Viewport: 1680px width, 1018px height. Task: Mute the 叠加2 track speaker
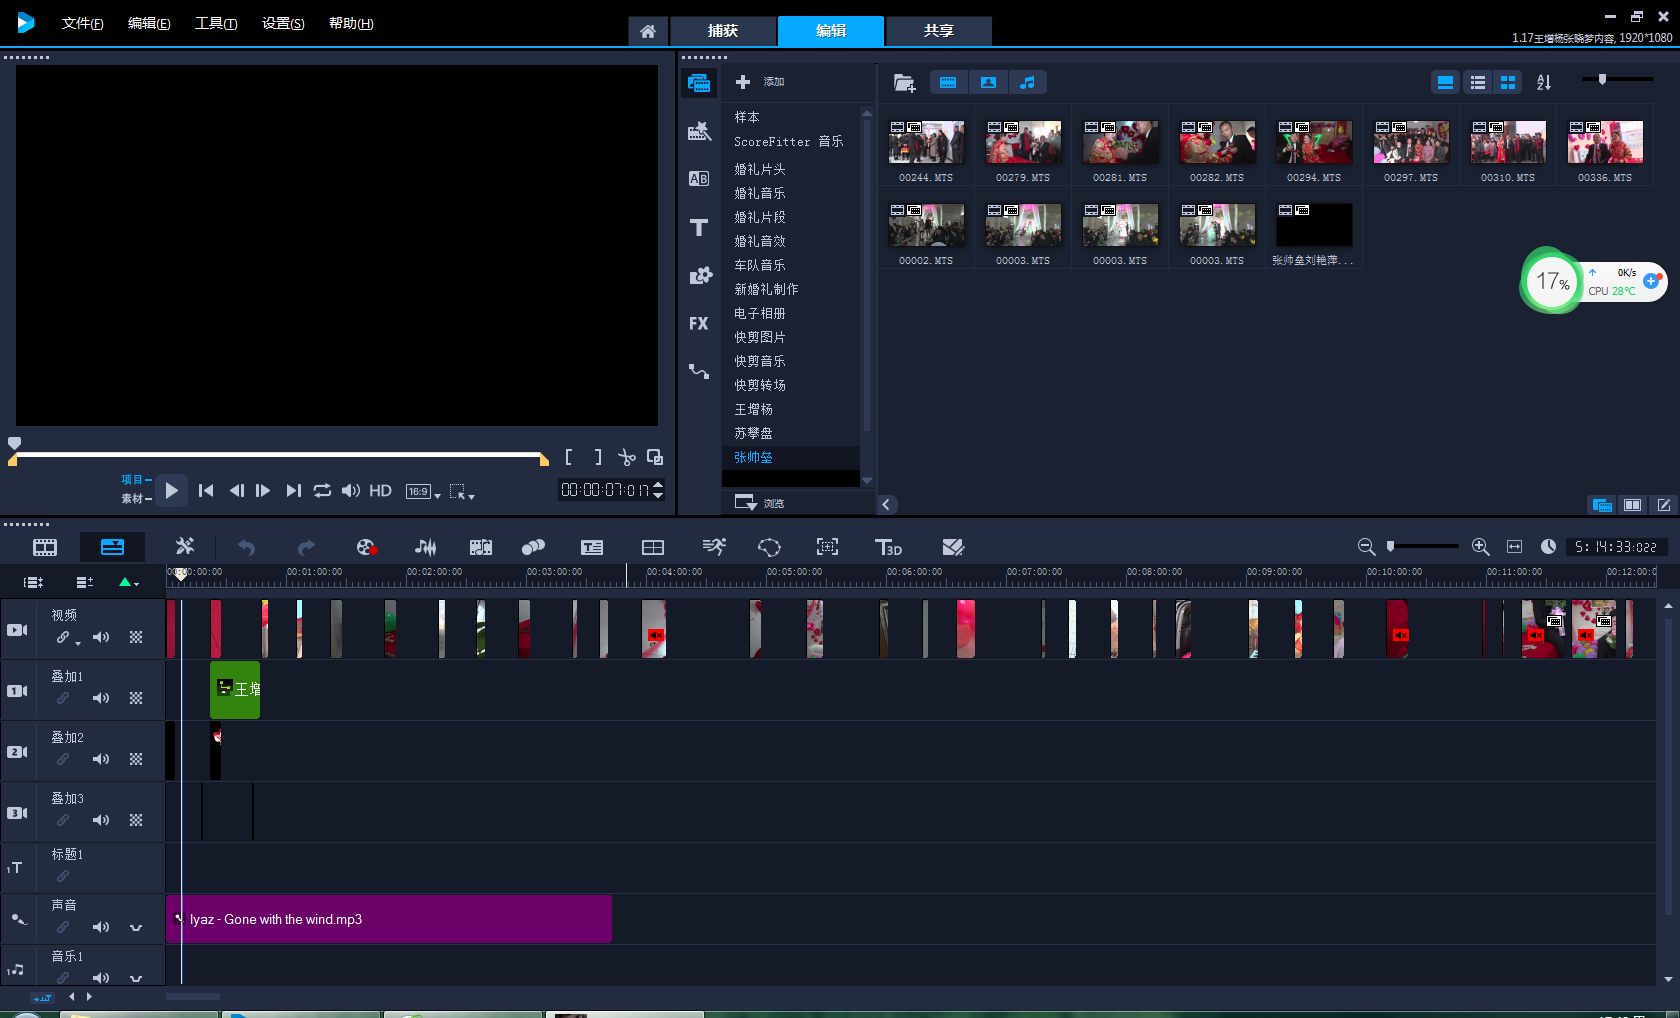click(x=101, y=759)
